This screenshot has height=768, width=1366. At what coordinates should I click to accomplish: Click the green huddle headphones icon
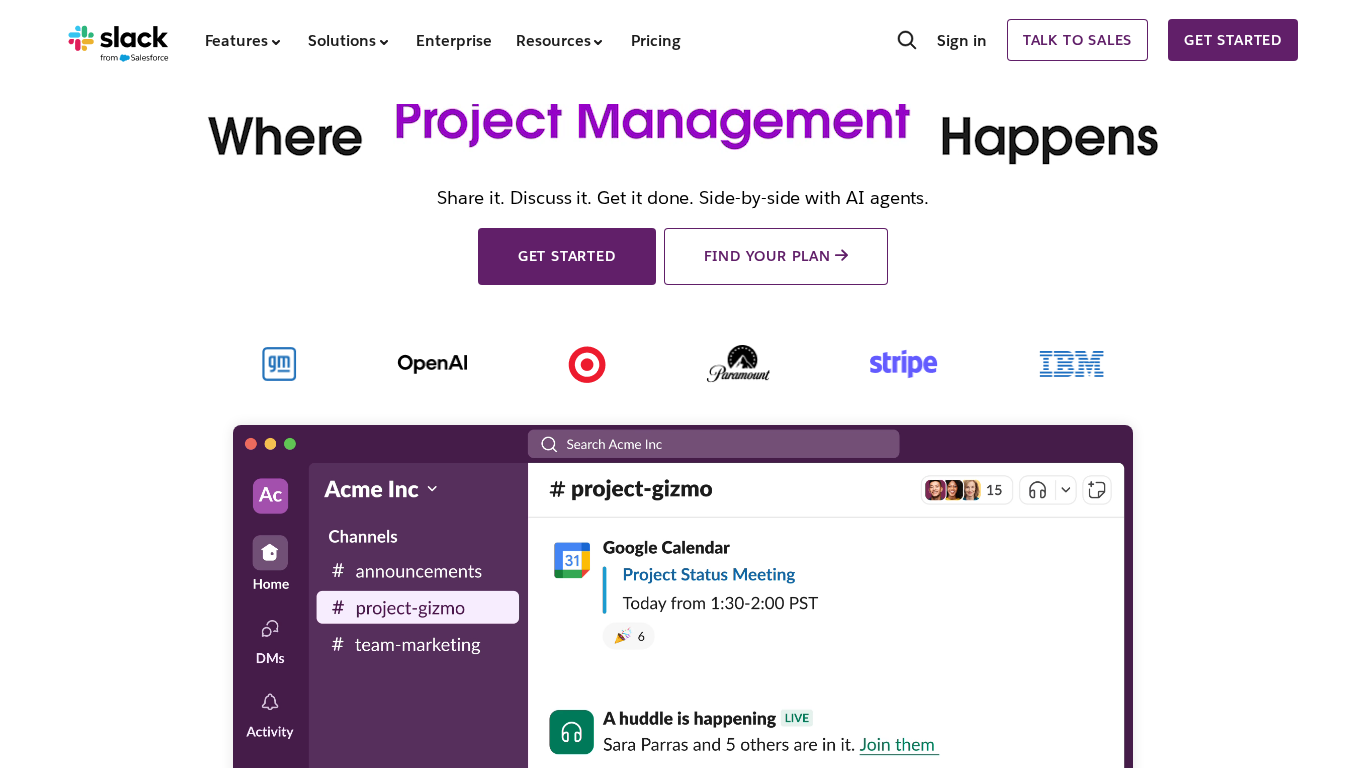(x=572, y=732)
